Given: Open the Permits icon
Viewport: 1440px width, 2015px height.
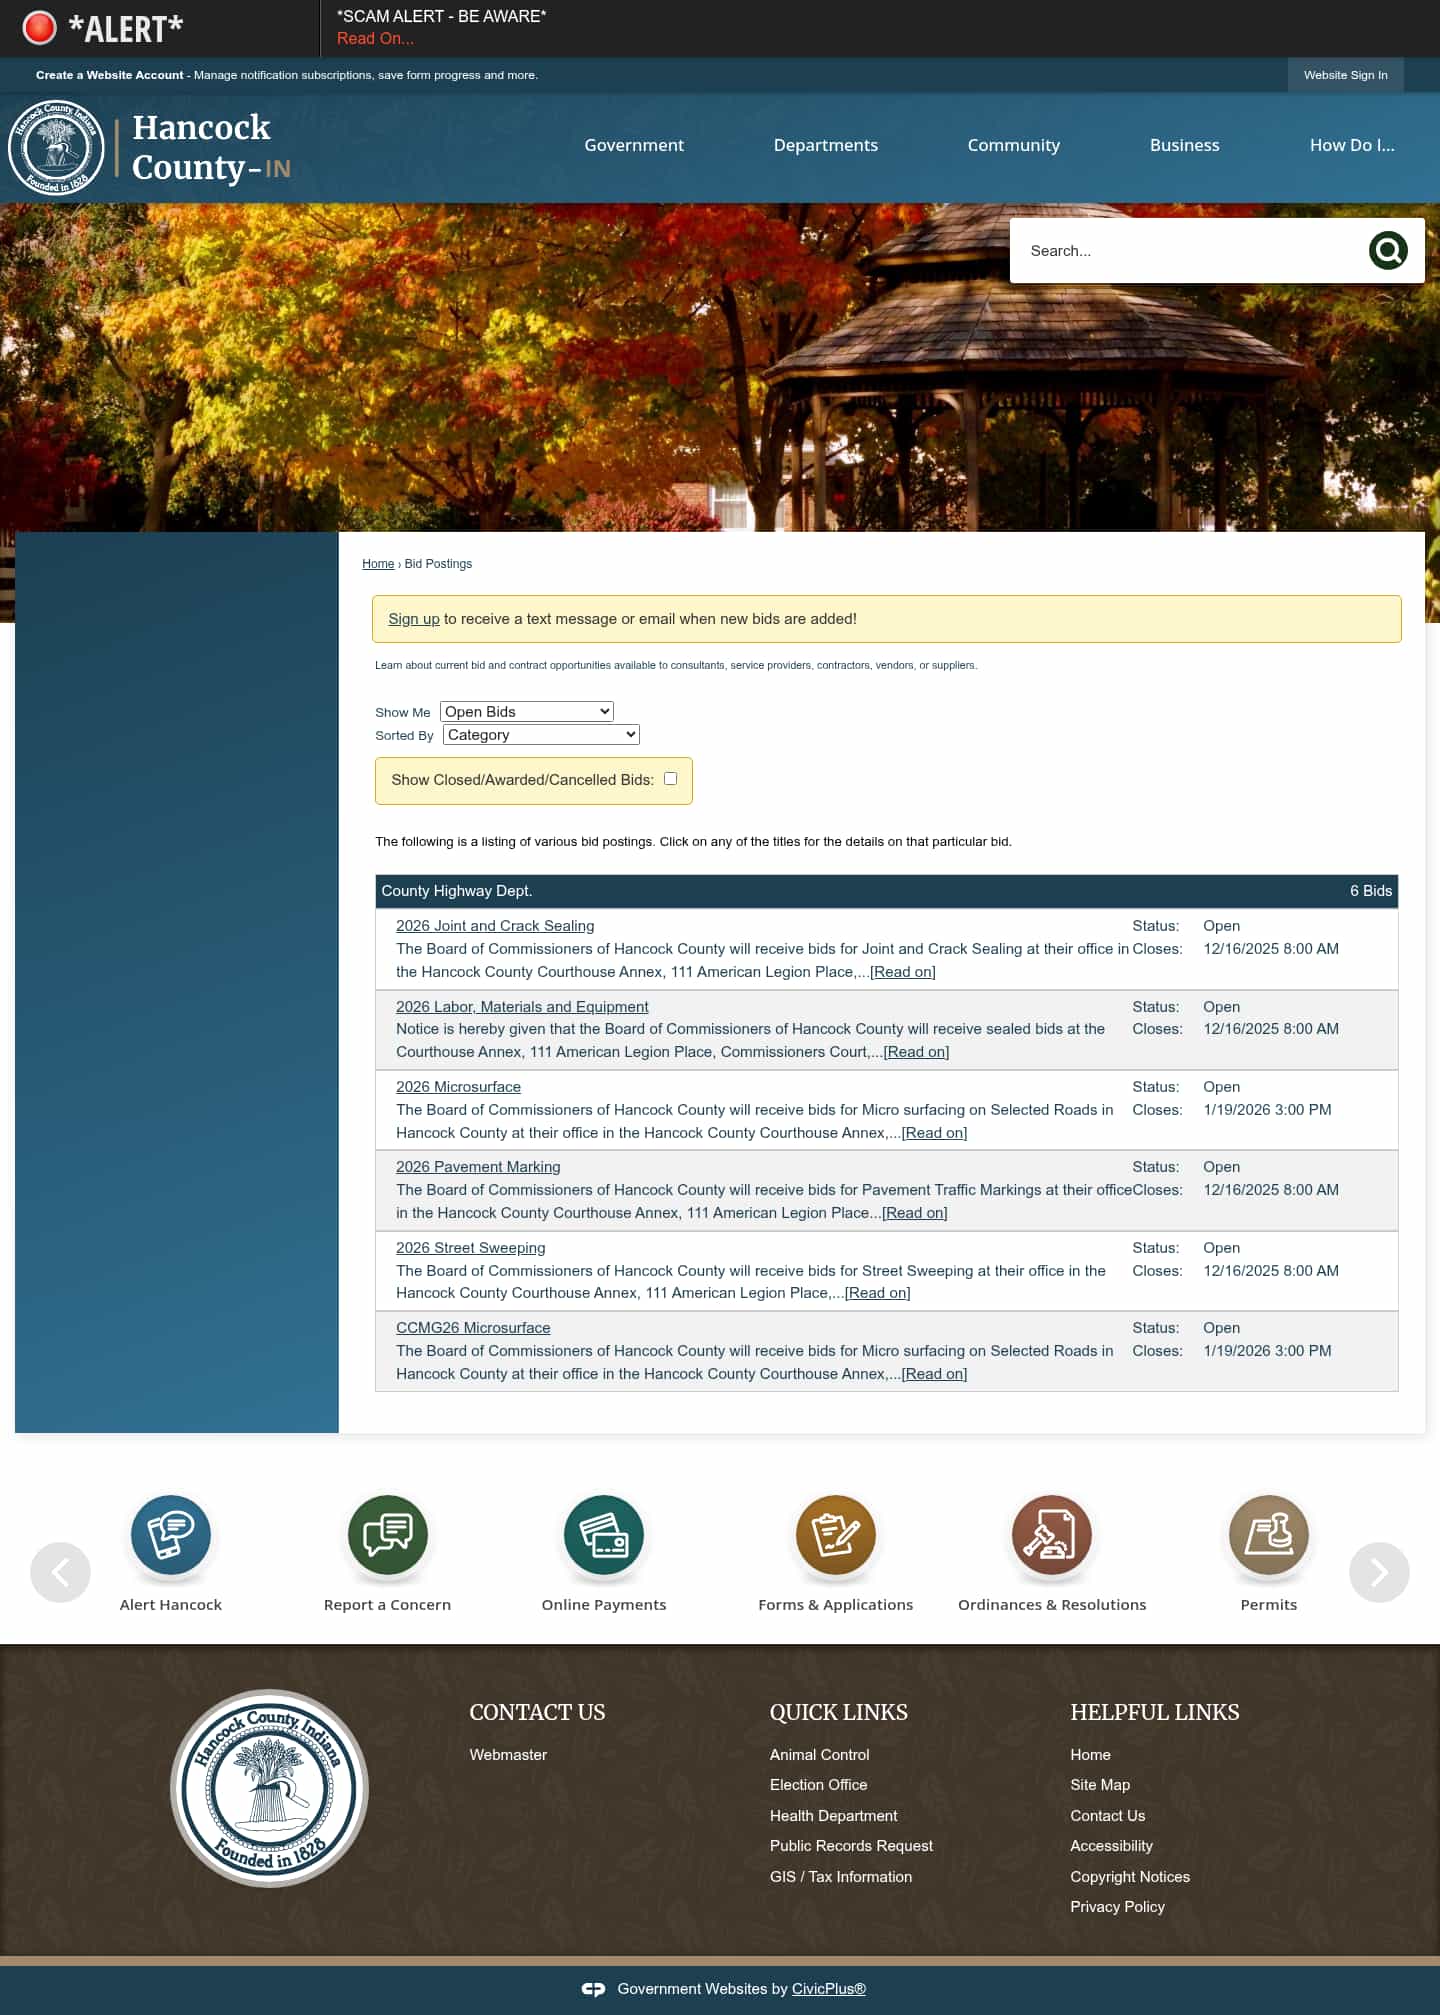Looking at the screenshot, I should 1269,1534.
